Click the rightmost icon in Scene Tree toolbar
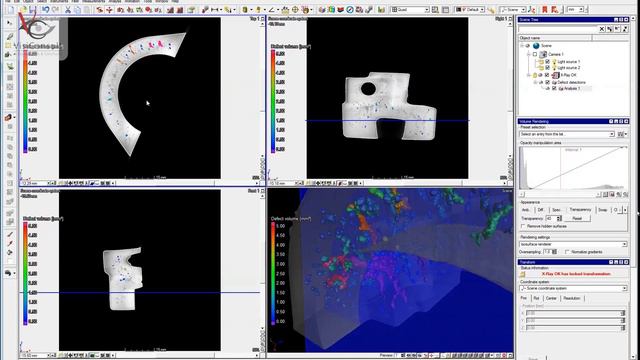This screenshot has height=360, width=640. (625, 29)
